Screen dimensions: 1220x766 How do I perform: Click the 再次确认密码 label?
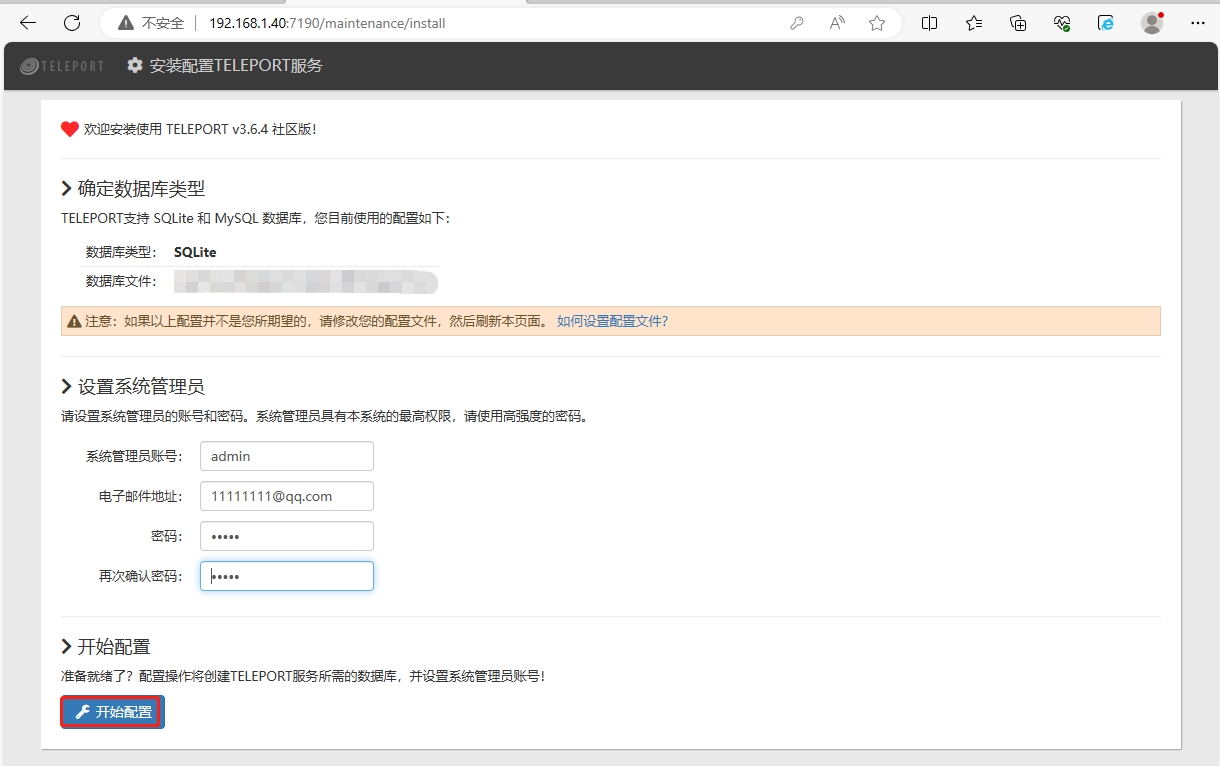click(x=141, y=576)
